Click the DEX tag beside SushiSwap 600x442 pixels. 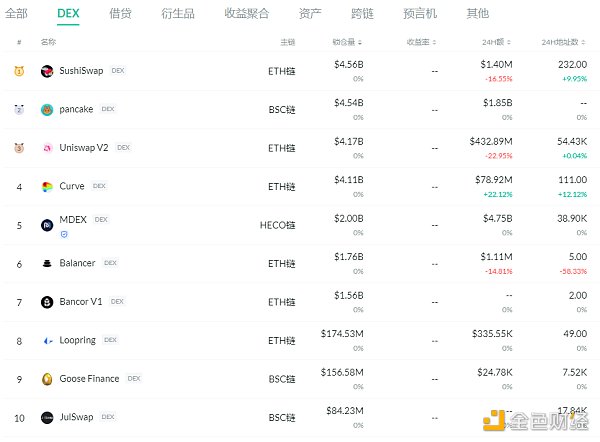[x=118, y=70]
